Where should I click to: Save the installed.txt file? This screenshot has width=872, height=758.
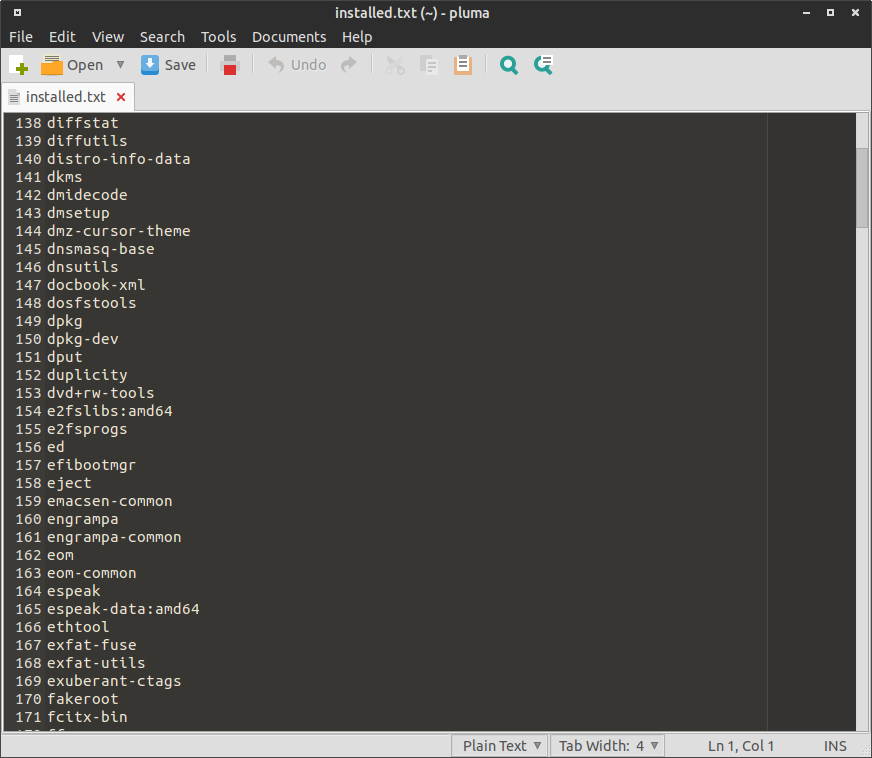pyautogui.click(x=169, y=64)
